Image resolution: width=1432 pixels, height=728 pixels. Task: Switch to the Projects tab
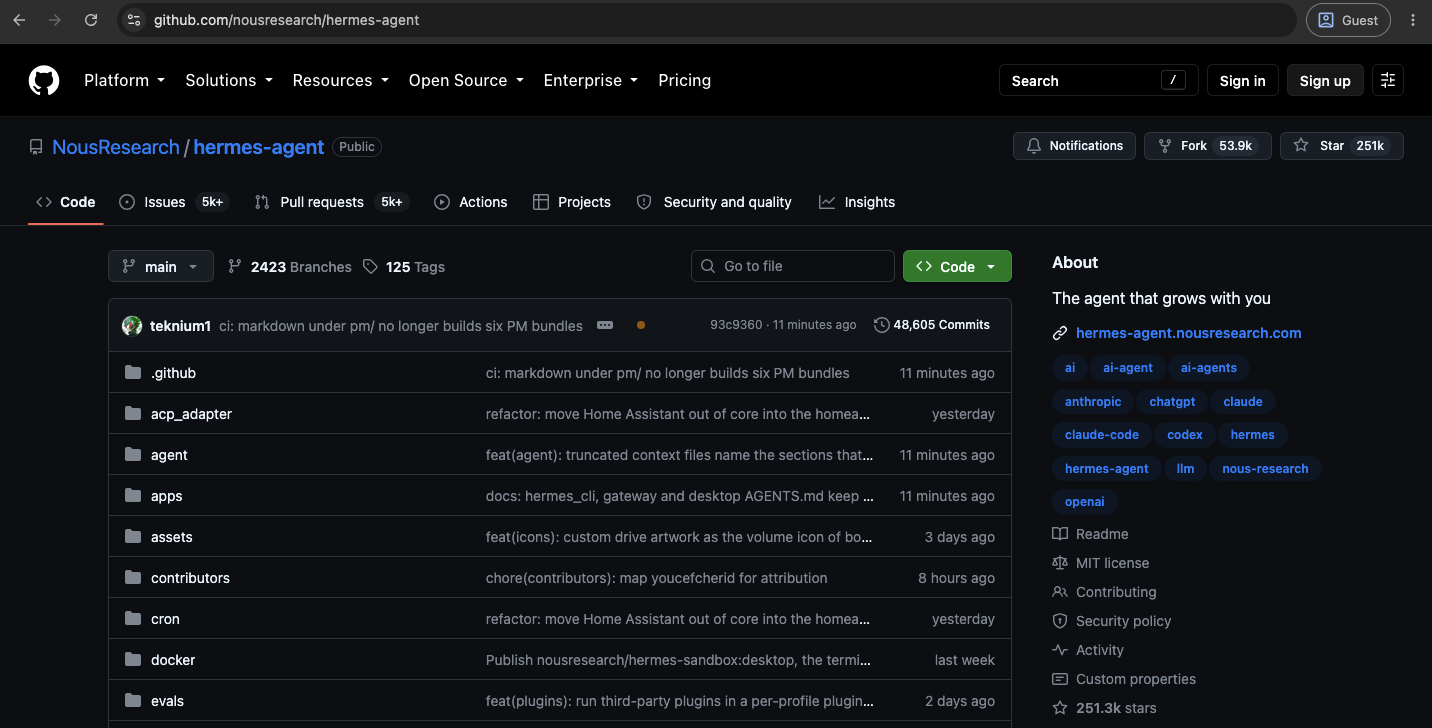pos(572,202)
